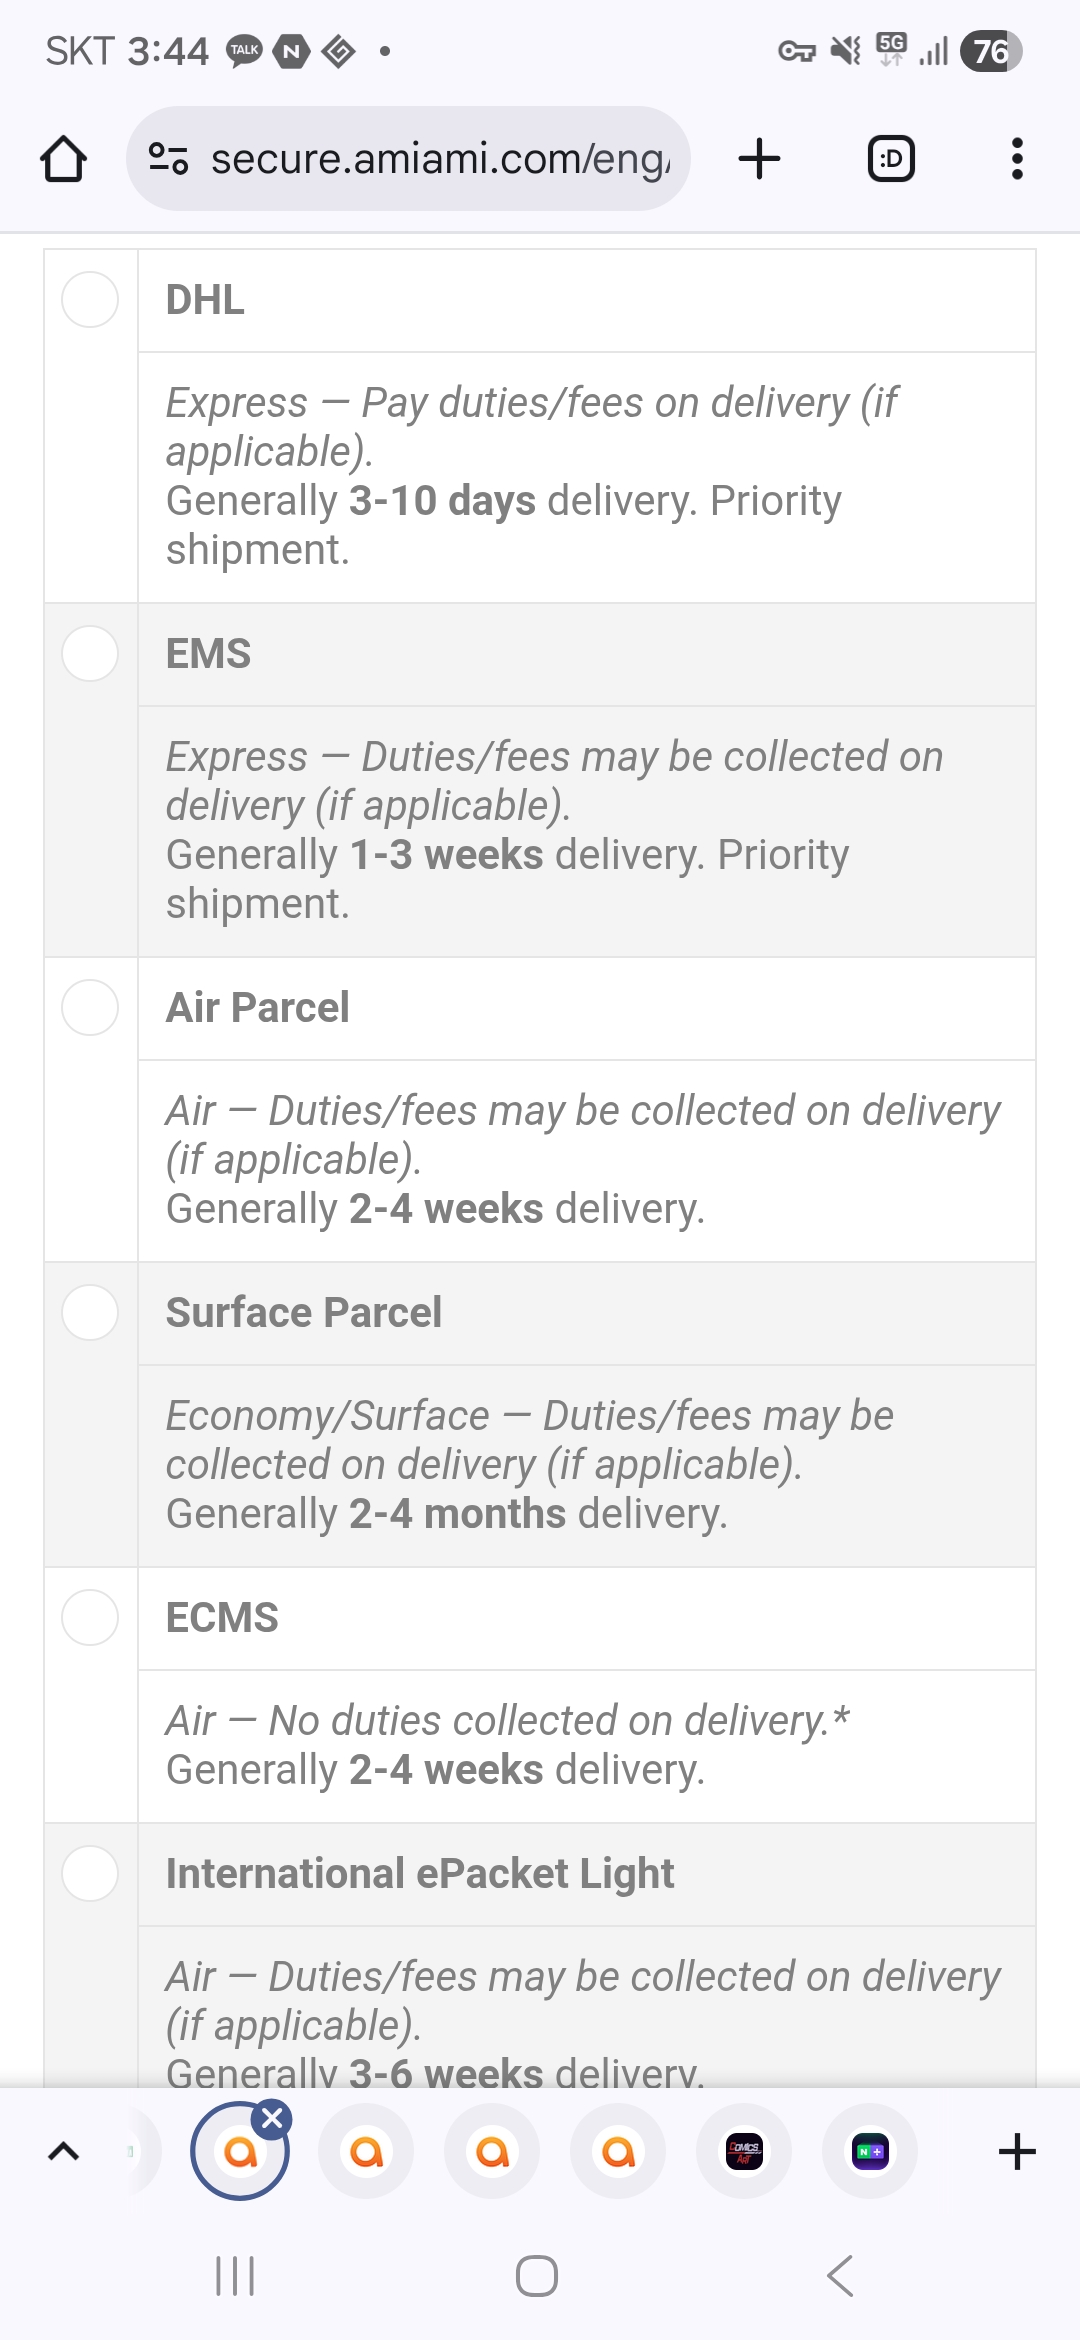This screenshot has height=2340, width=1080.
Task: Close the active tab with X badge
Action: [x=272, y=2118]
